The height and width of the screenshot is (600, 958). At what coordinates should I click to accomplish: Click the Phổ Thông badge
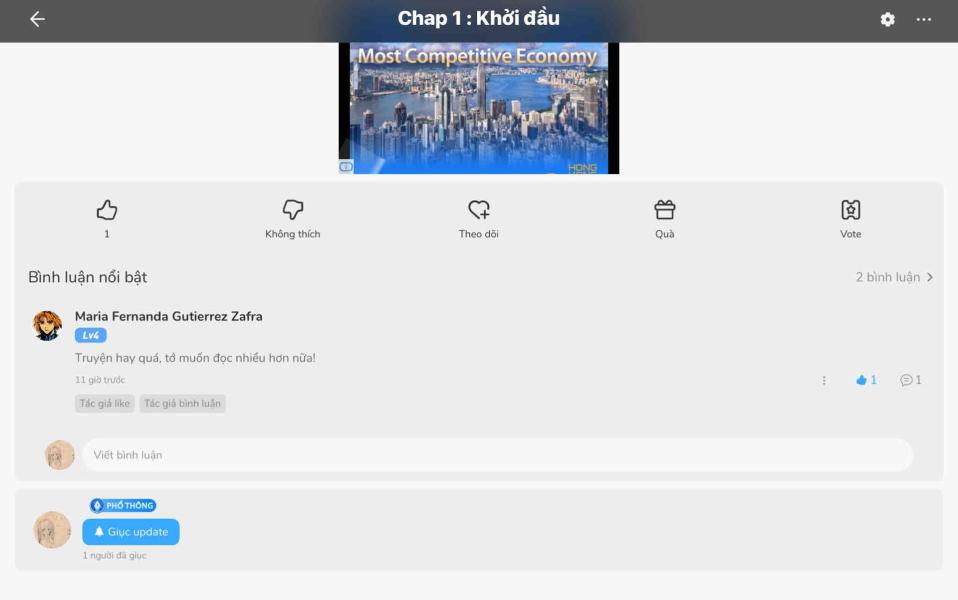tap(123, 505)
